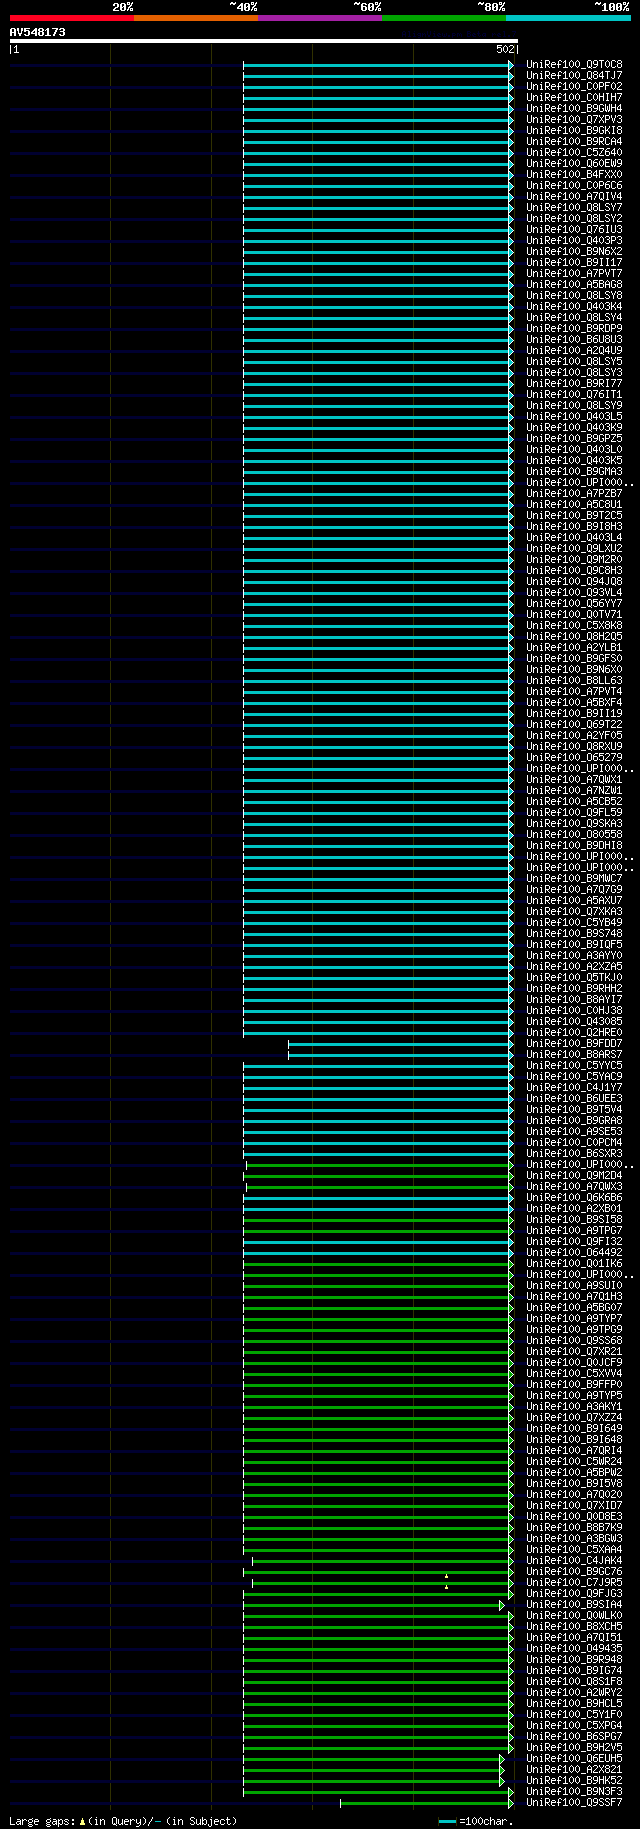Click the text UniRef100_C5X8K8
This screenshot has width=640, height=1829.
click(574, 626)
